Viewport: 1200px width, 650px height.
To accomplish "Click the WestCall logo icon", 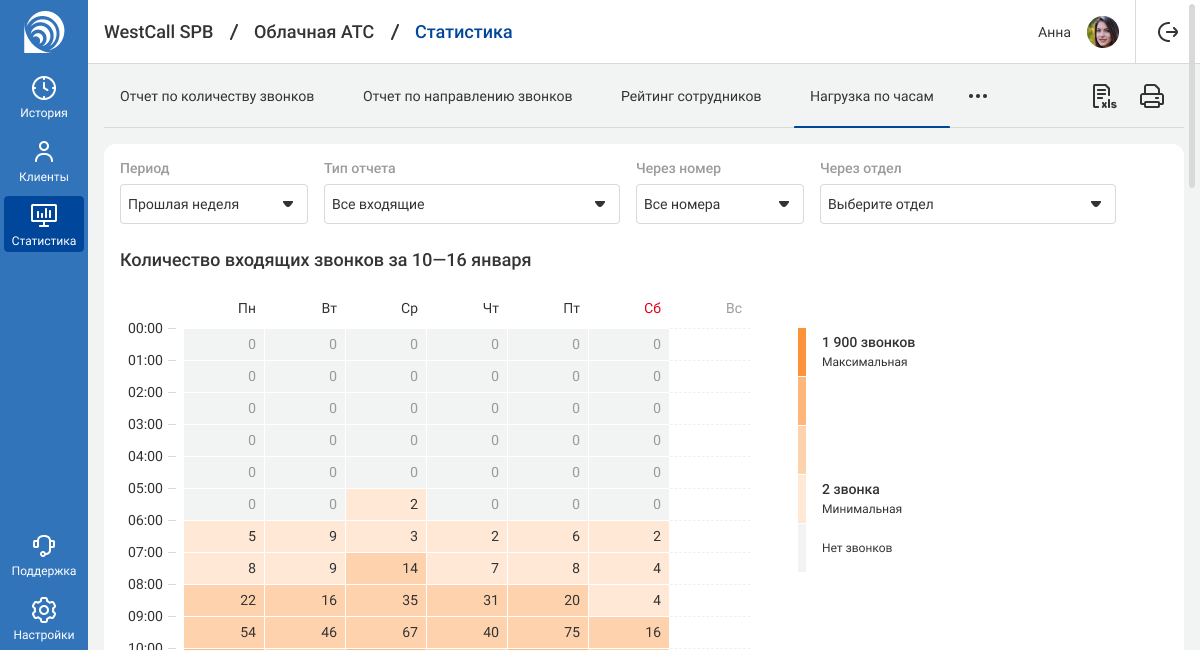I will [44, 31].
